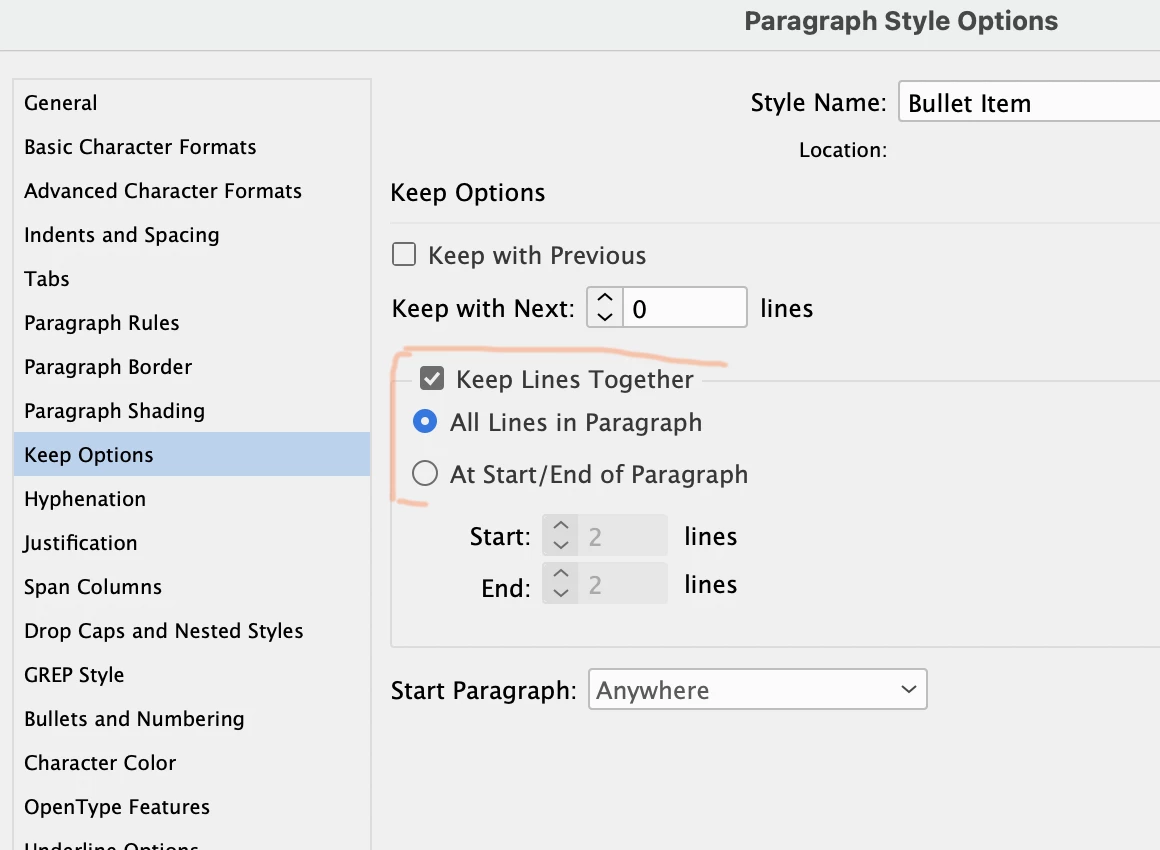The height and width of the screenshot is (850, 1160).
Task: Uncheck the Keep Lines Together checkbox
Action: pos(432,379)
